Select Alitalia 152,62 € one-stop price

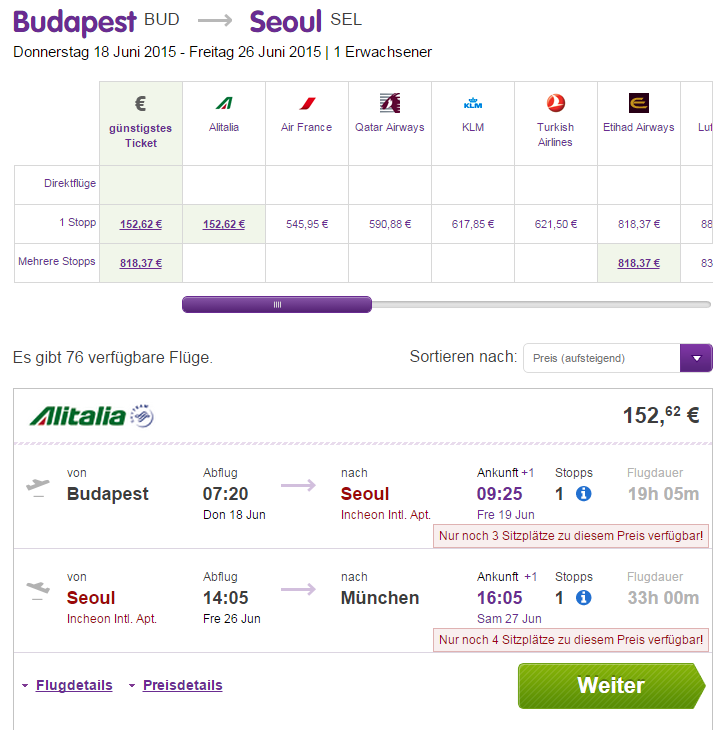(224, 224)
